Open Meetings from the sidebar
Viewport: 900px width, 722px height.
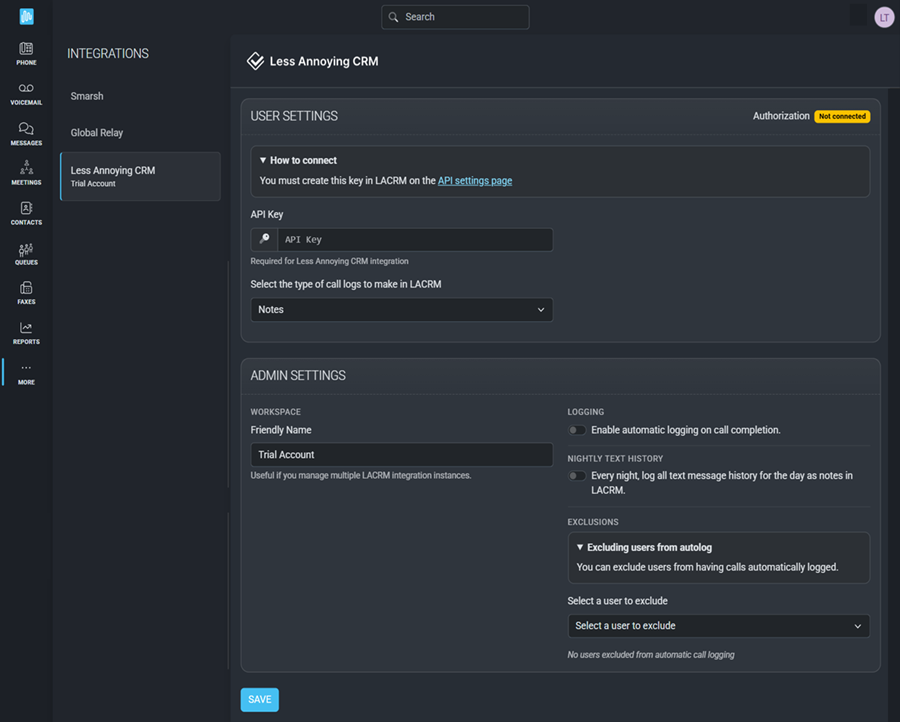pos(26,172)
